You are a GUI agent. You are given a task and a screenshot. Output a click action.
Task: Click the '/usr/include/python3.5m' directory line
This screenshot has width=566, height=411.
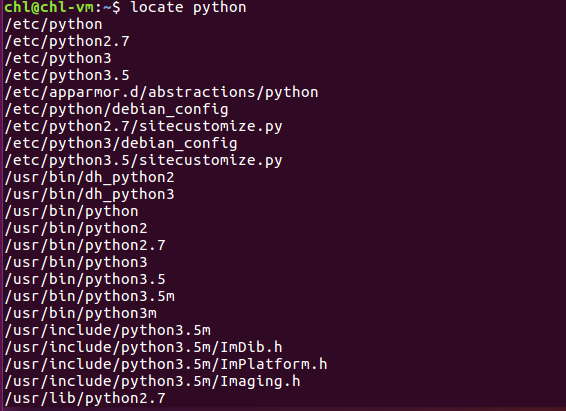(107, 330)
